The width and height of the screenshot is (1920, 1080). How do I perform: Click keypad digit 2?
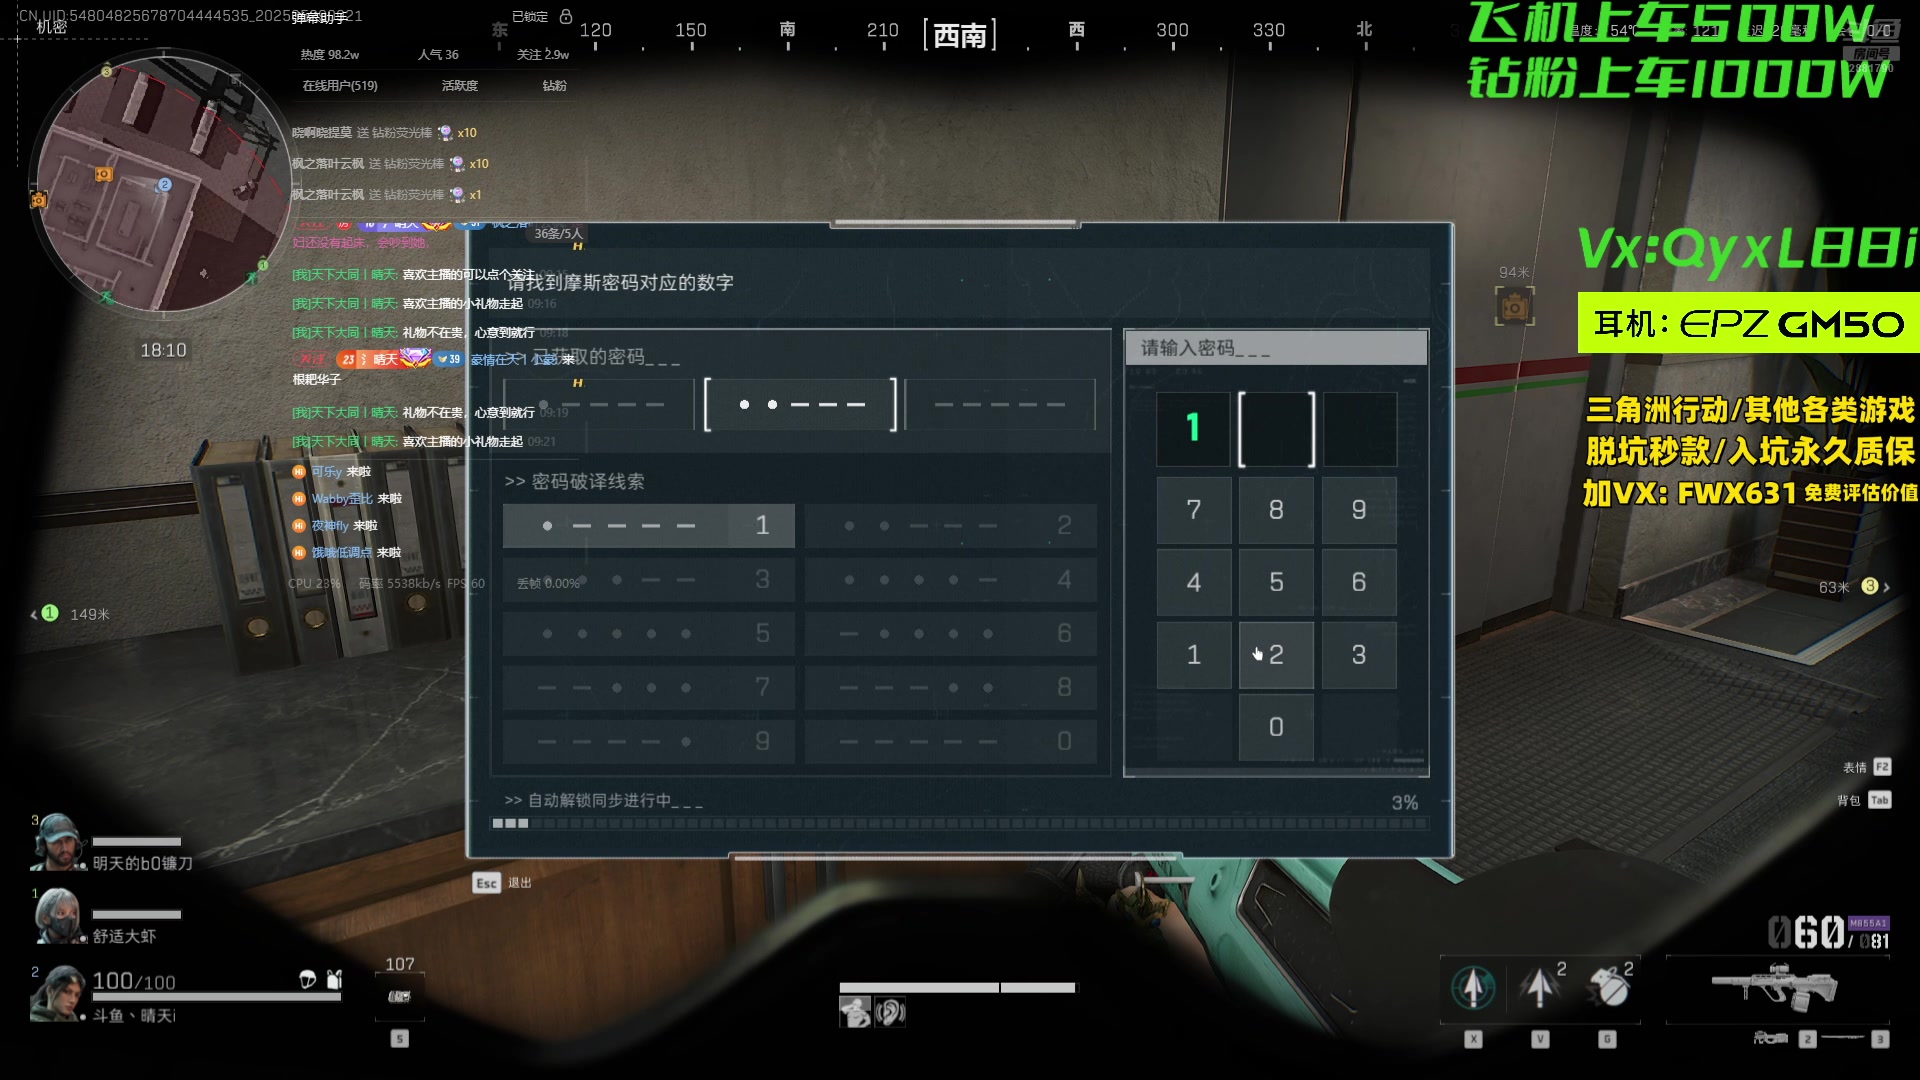pos(1276,655)
